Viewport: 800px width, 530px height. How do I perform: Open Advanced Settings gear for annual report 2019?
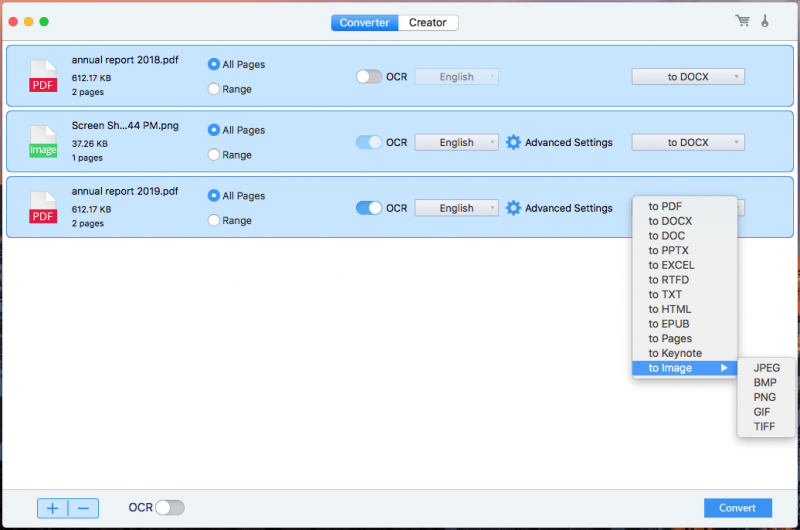513,208
